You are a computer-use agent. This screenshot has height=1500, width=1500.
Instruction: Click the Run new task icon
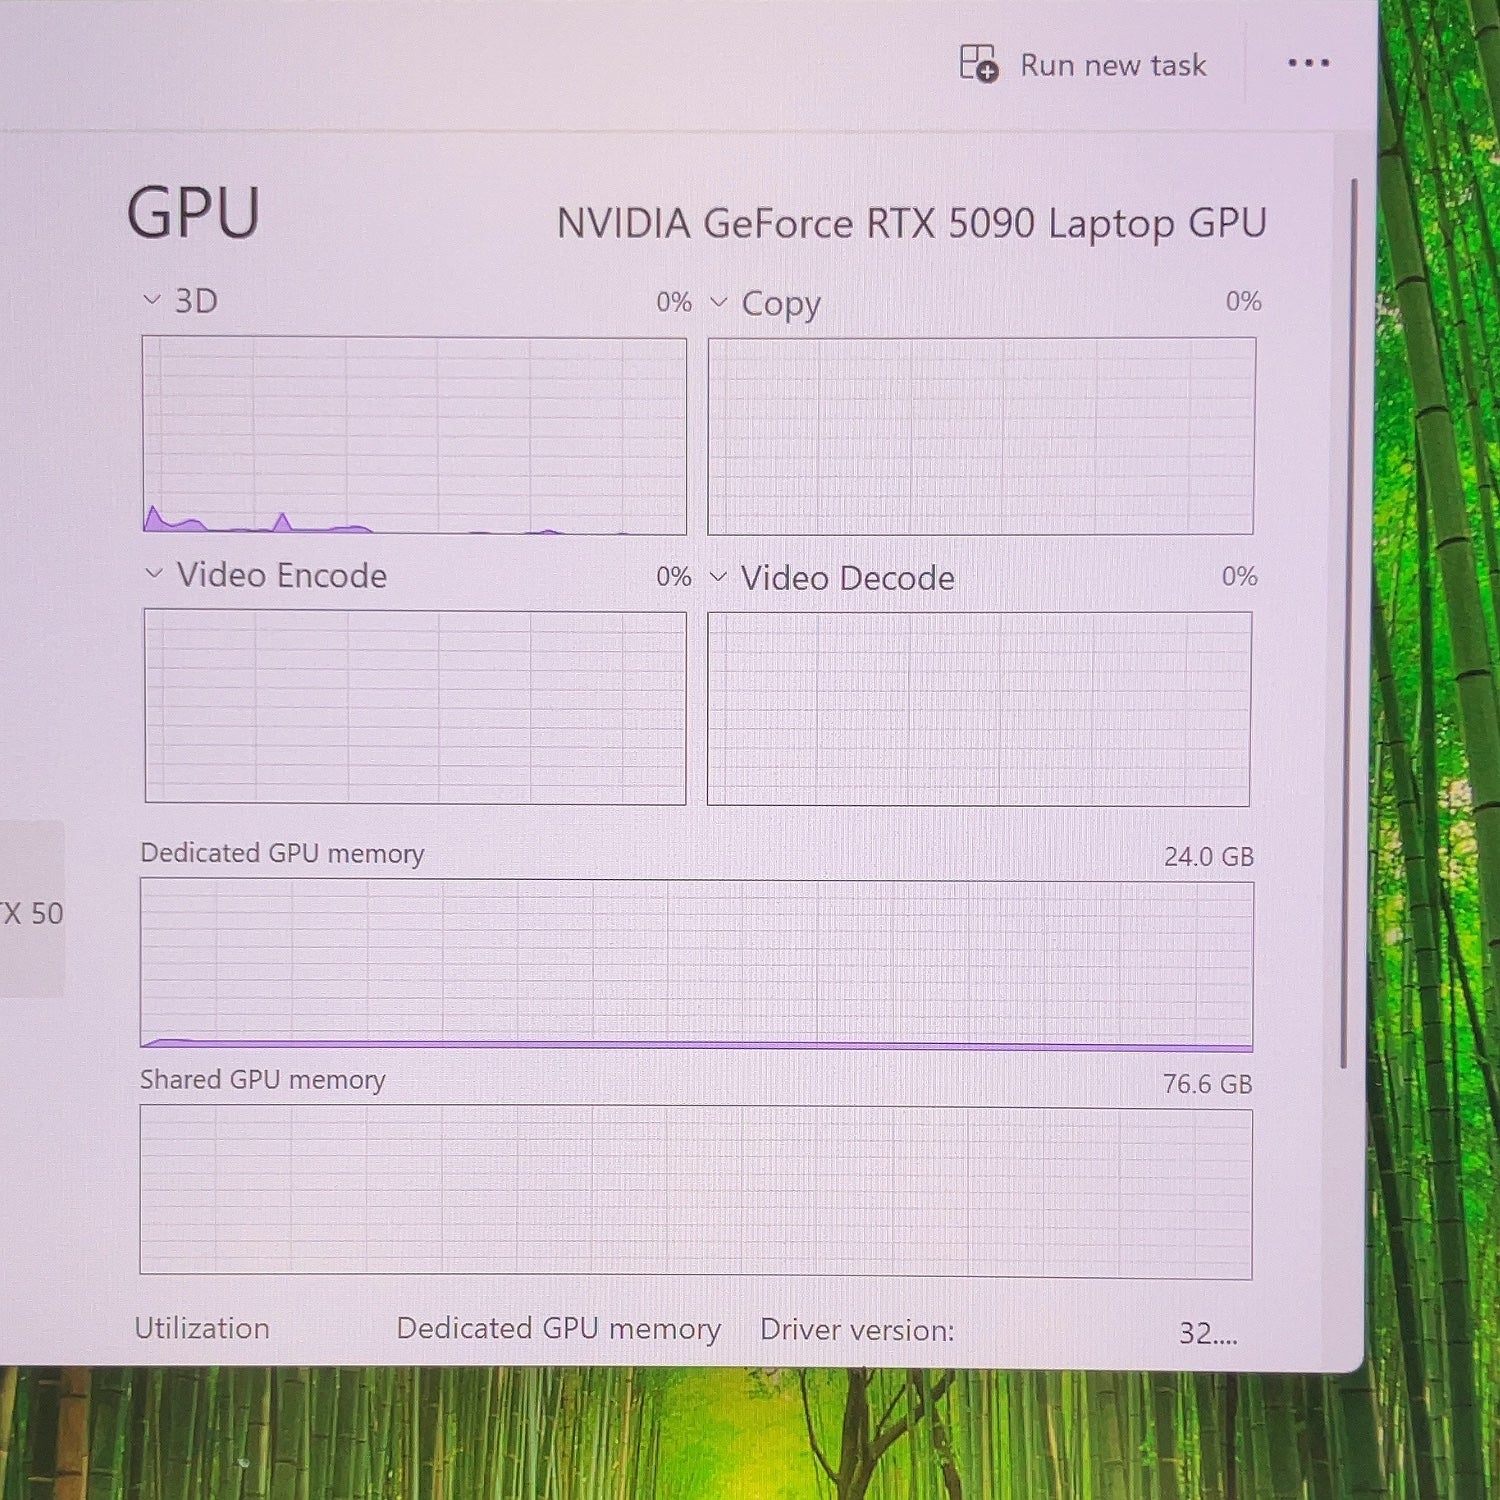(x=978, y=64)
